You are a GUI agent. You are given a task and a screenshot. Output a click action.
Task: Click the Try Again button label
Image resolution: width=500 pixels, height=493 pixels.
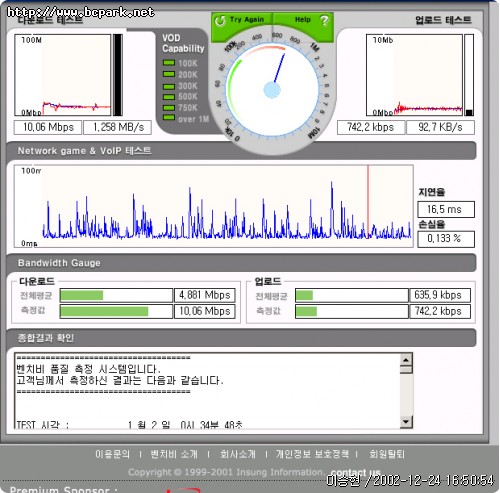[x=247, y=19]
